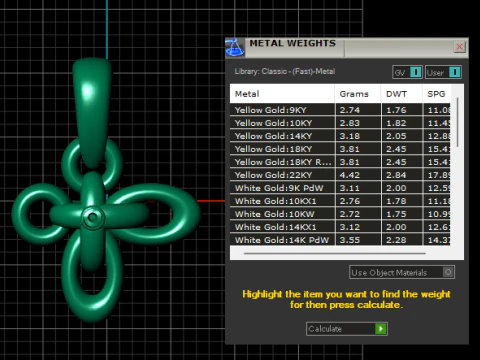Click the 4.42 grams value
Screen dimensions: 480x360
350,175
